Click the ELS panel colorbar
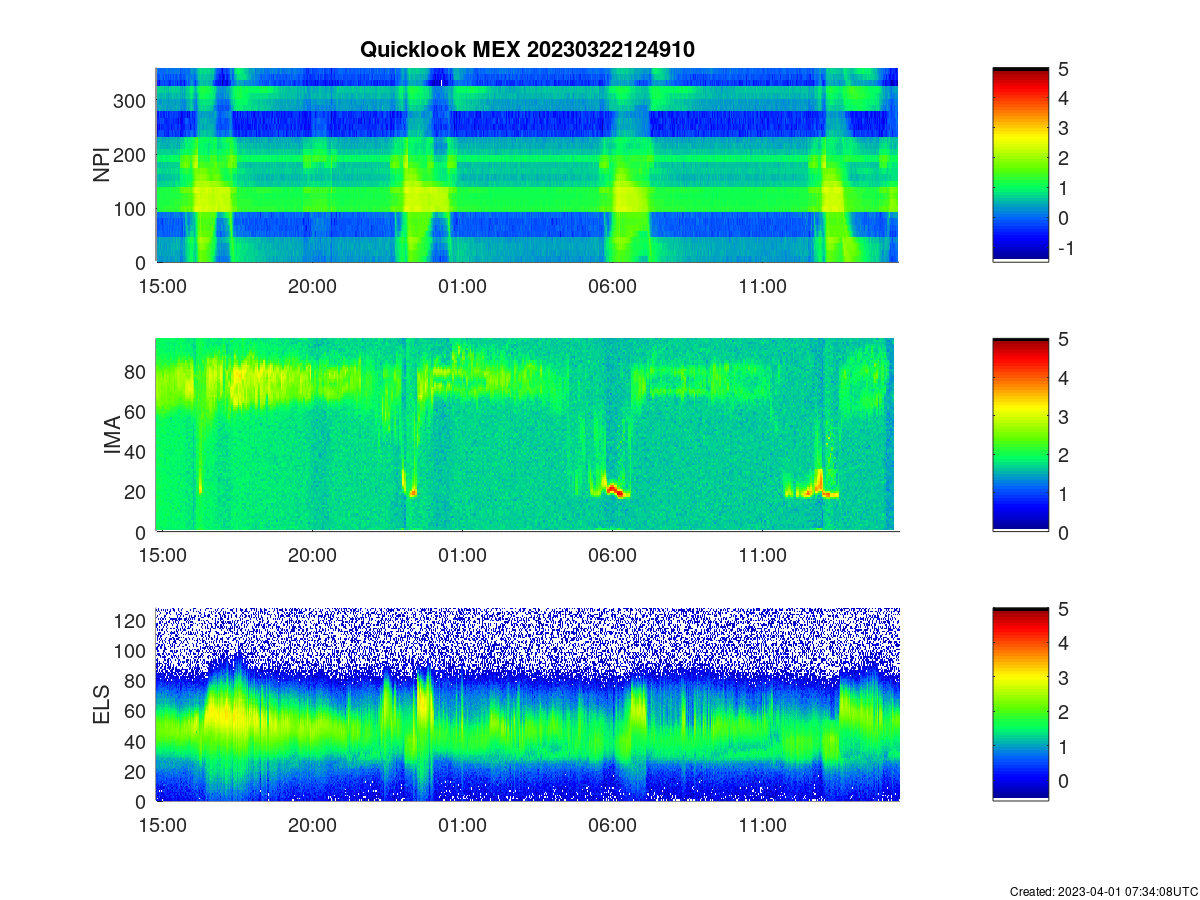The height and width of the screenshot is (900, 1200). [x=1021, y=704]
